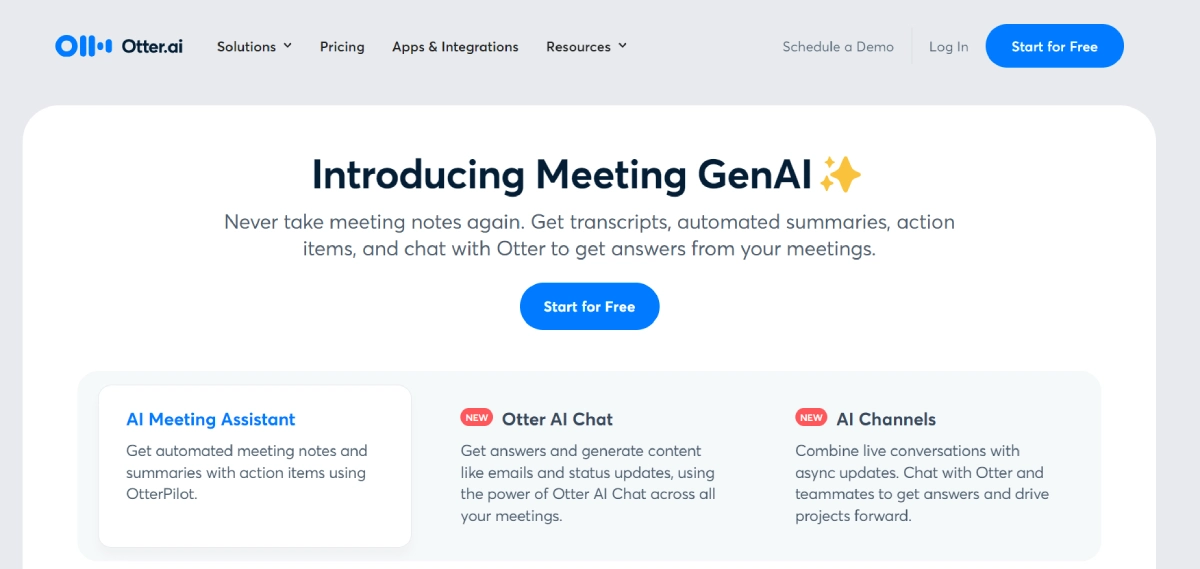Click the Schedule a Demo link
The height and width of the screenshot is (569, 1200).
click(838, 46)
